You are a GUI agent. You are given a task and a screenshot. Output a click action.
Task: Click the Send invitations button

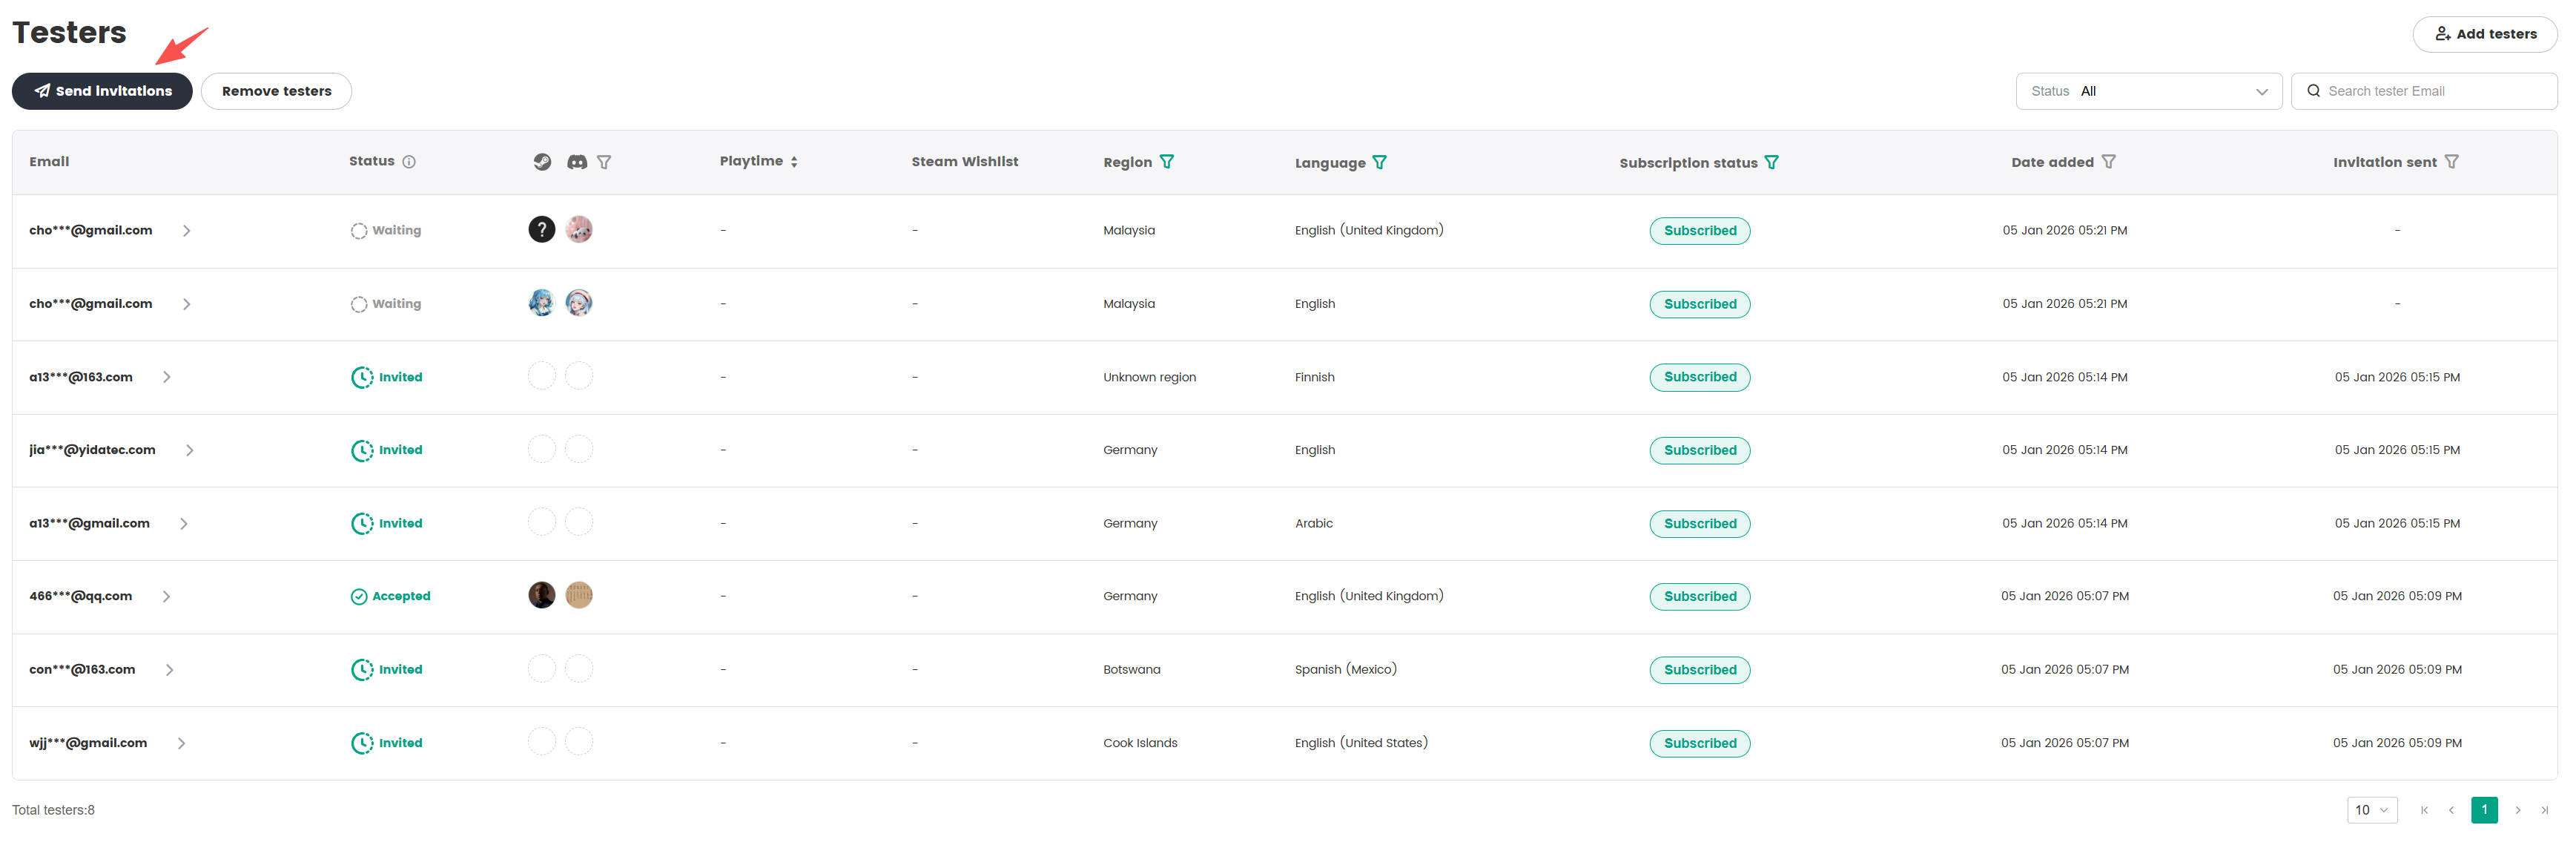pyautogui.click(x=102, y=91)
